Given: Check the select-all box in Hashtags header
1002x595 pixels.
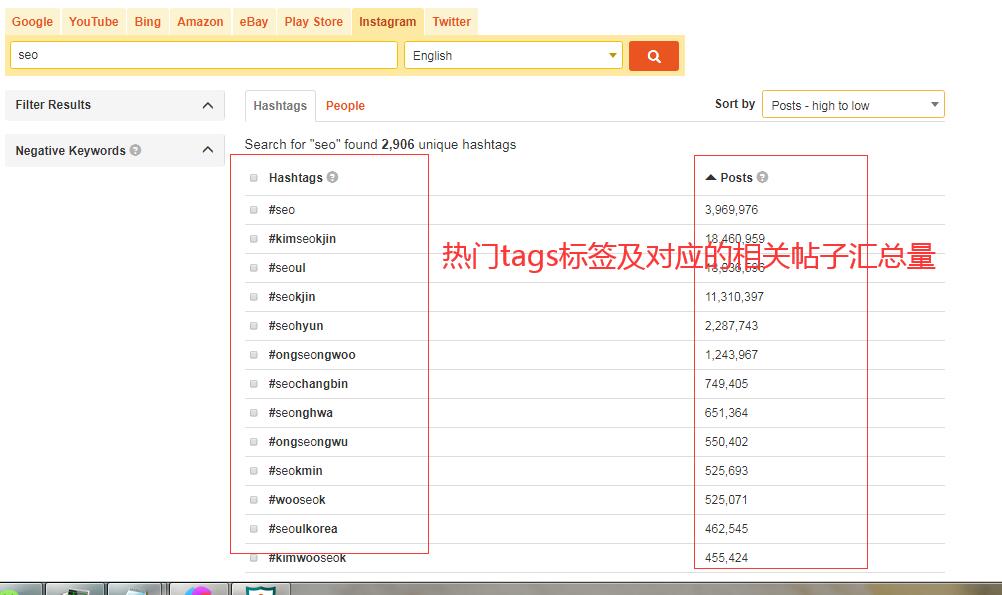Looking at the screenshot, I should [253, 177].
